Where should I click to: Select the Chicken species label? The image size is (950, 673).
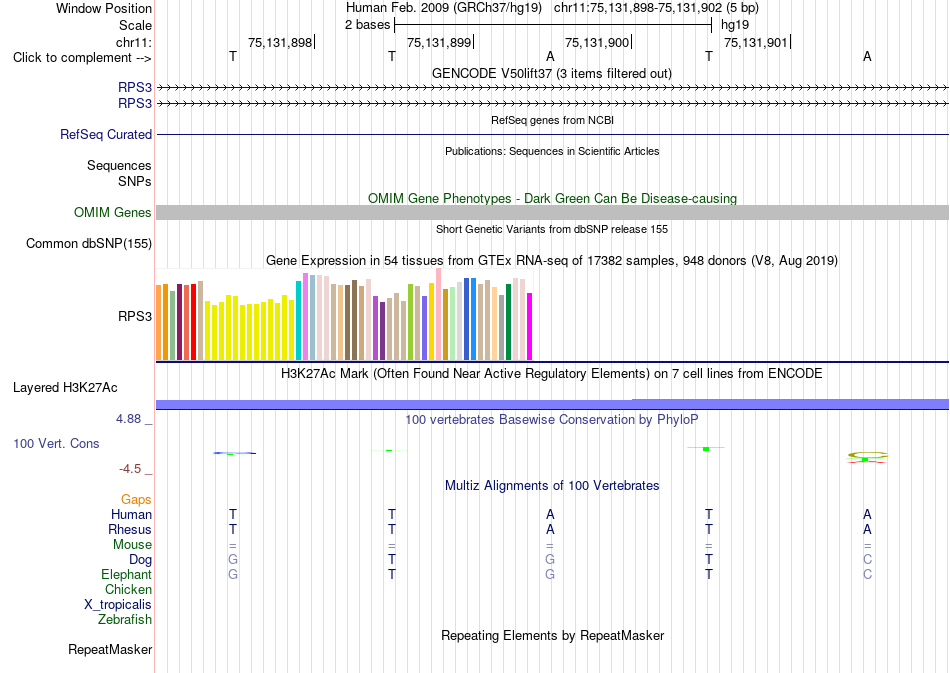(128, 589)
